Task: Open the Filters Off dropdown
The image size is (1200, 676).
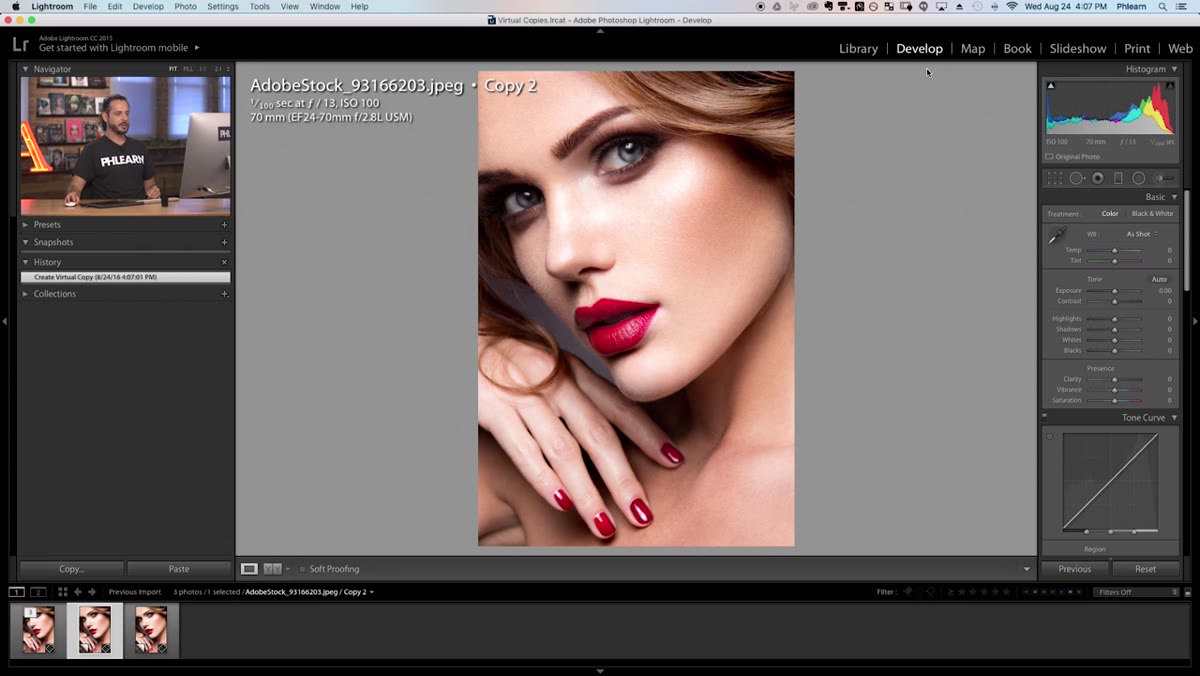Action: click(x=1136, y=592)
